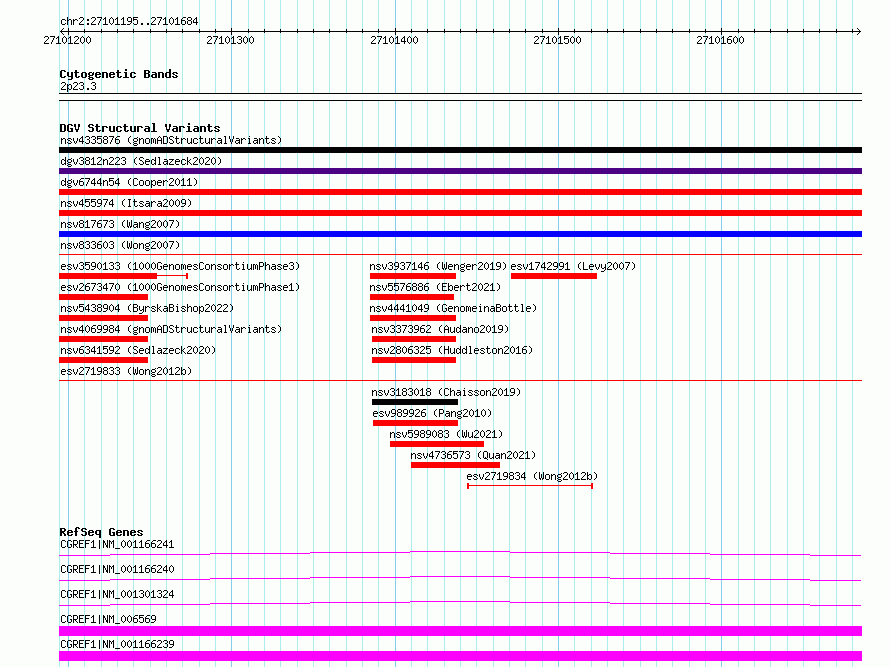Open esv2719833 Wong2012b variant label

pos(126,371)
